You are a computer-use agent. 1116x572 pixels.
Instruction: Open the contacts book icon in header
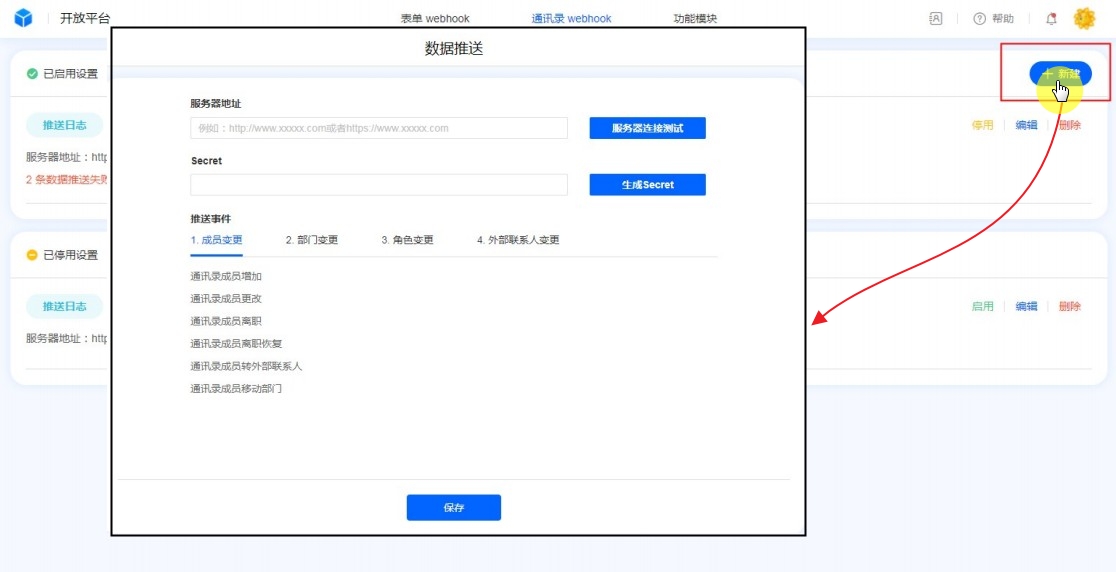tap(936, 18)
